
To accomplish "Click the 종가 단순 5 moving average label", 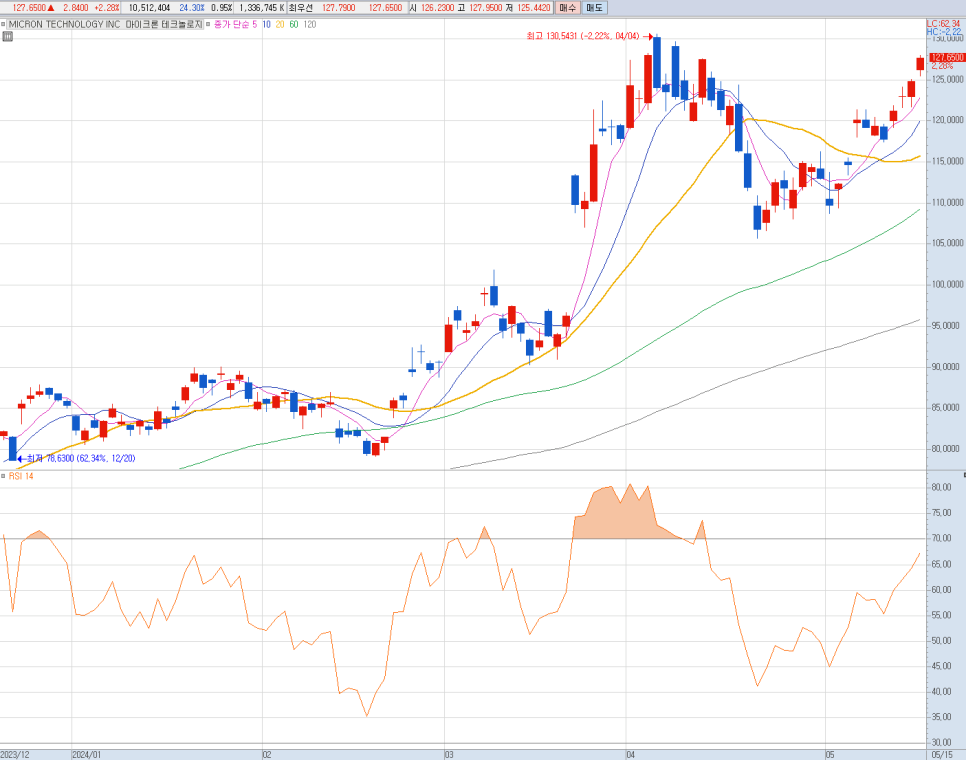I will click(x=235, y=25).
